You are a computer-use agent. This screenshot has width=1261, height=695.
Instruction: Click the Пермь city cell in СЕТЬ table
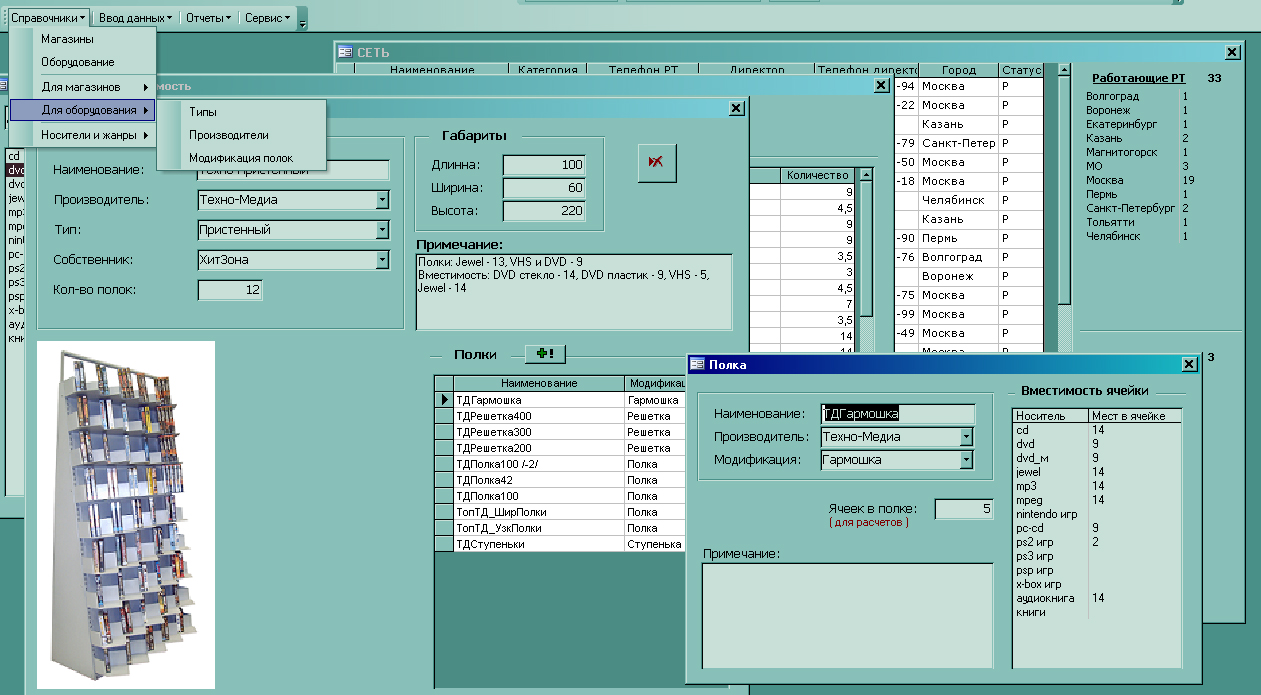pyautogui.click(x=958, y=238)
